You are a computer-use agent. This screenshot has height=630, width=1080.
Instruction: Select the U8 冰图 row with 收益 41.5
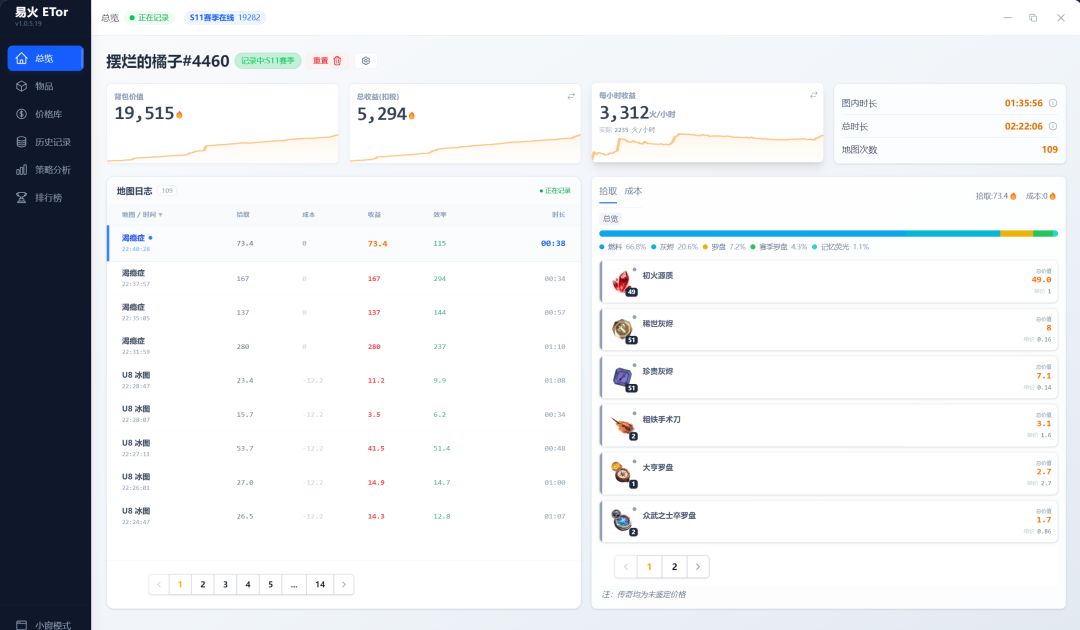pyautogui.click(x=344, y=448)
